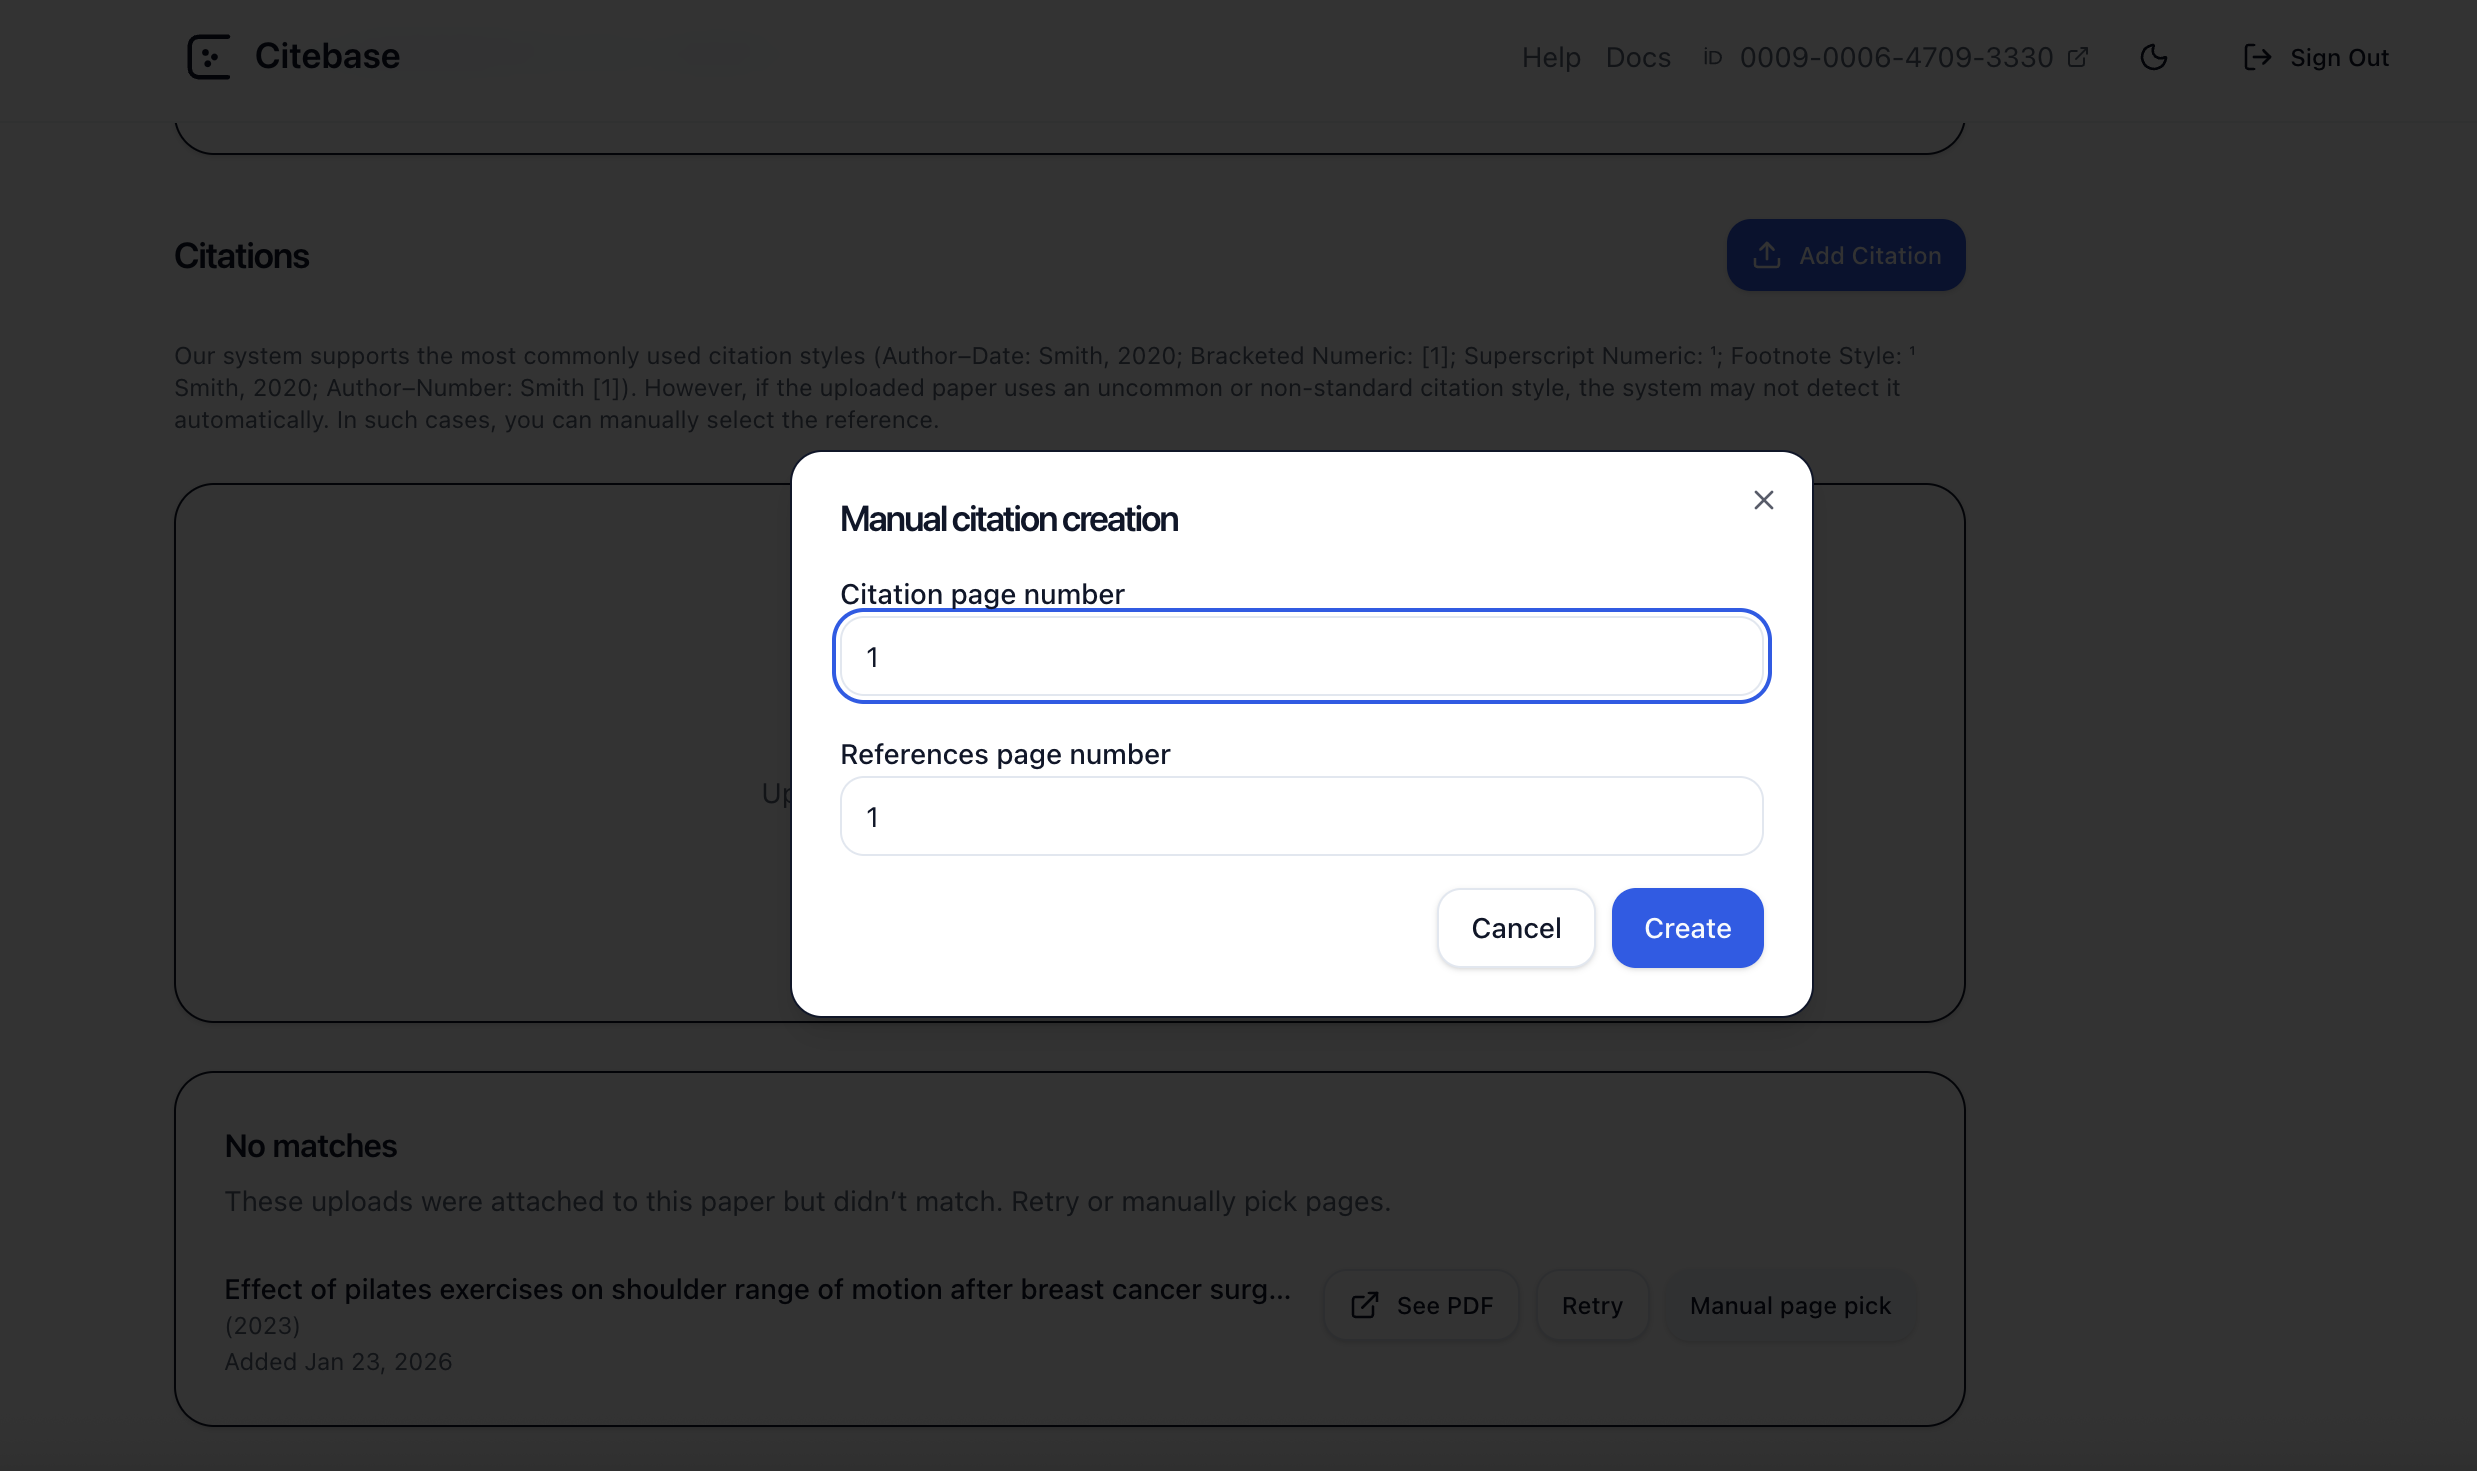Click the Sign Out arrow icon
The width and height of the screenshot is (2477, 1471).
click(x=2257, y=58)
